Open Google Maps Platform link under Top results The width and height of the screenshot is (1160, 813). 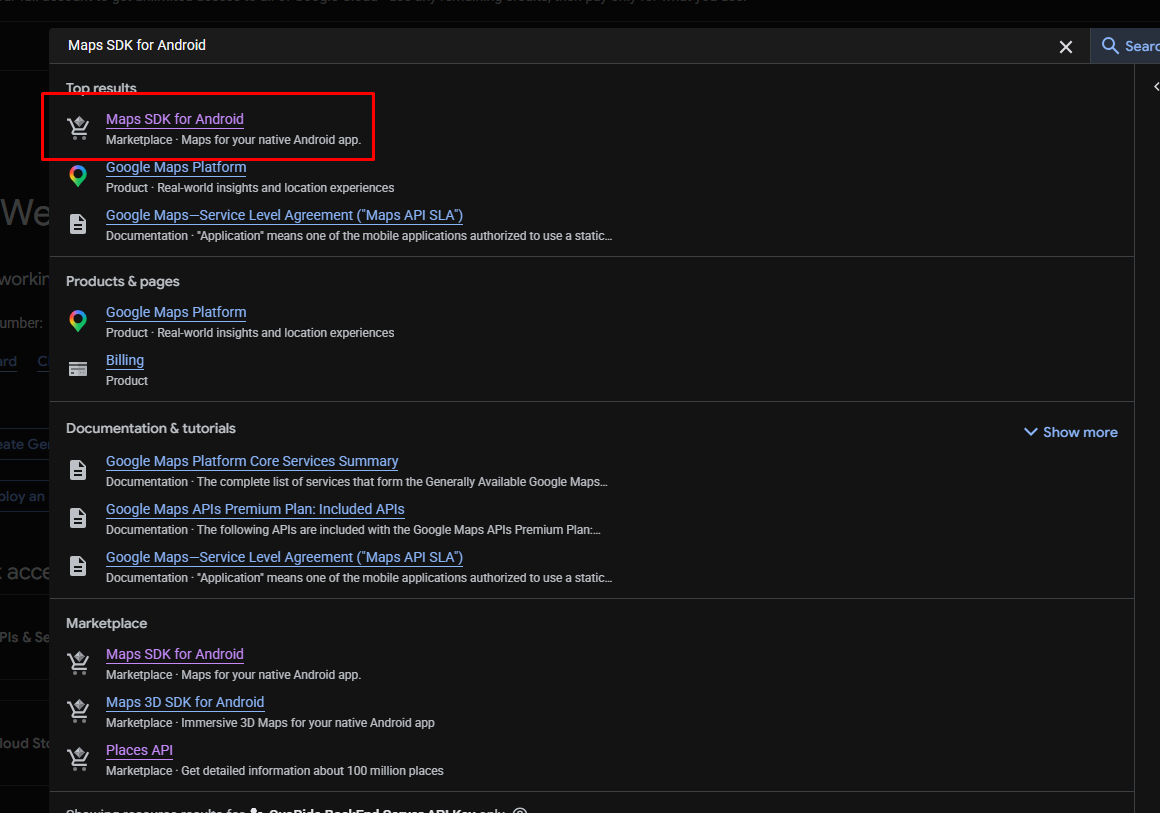point(176,167)
